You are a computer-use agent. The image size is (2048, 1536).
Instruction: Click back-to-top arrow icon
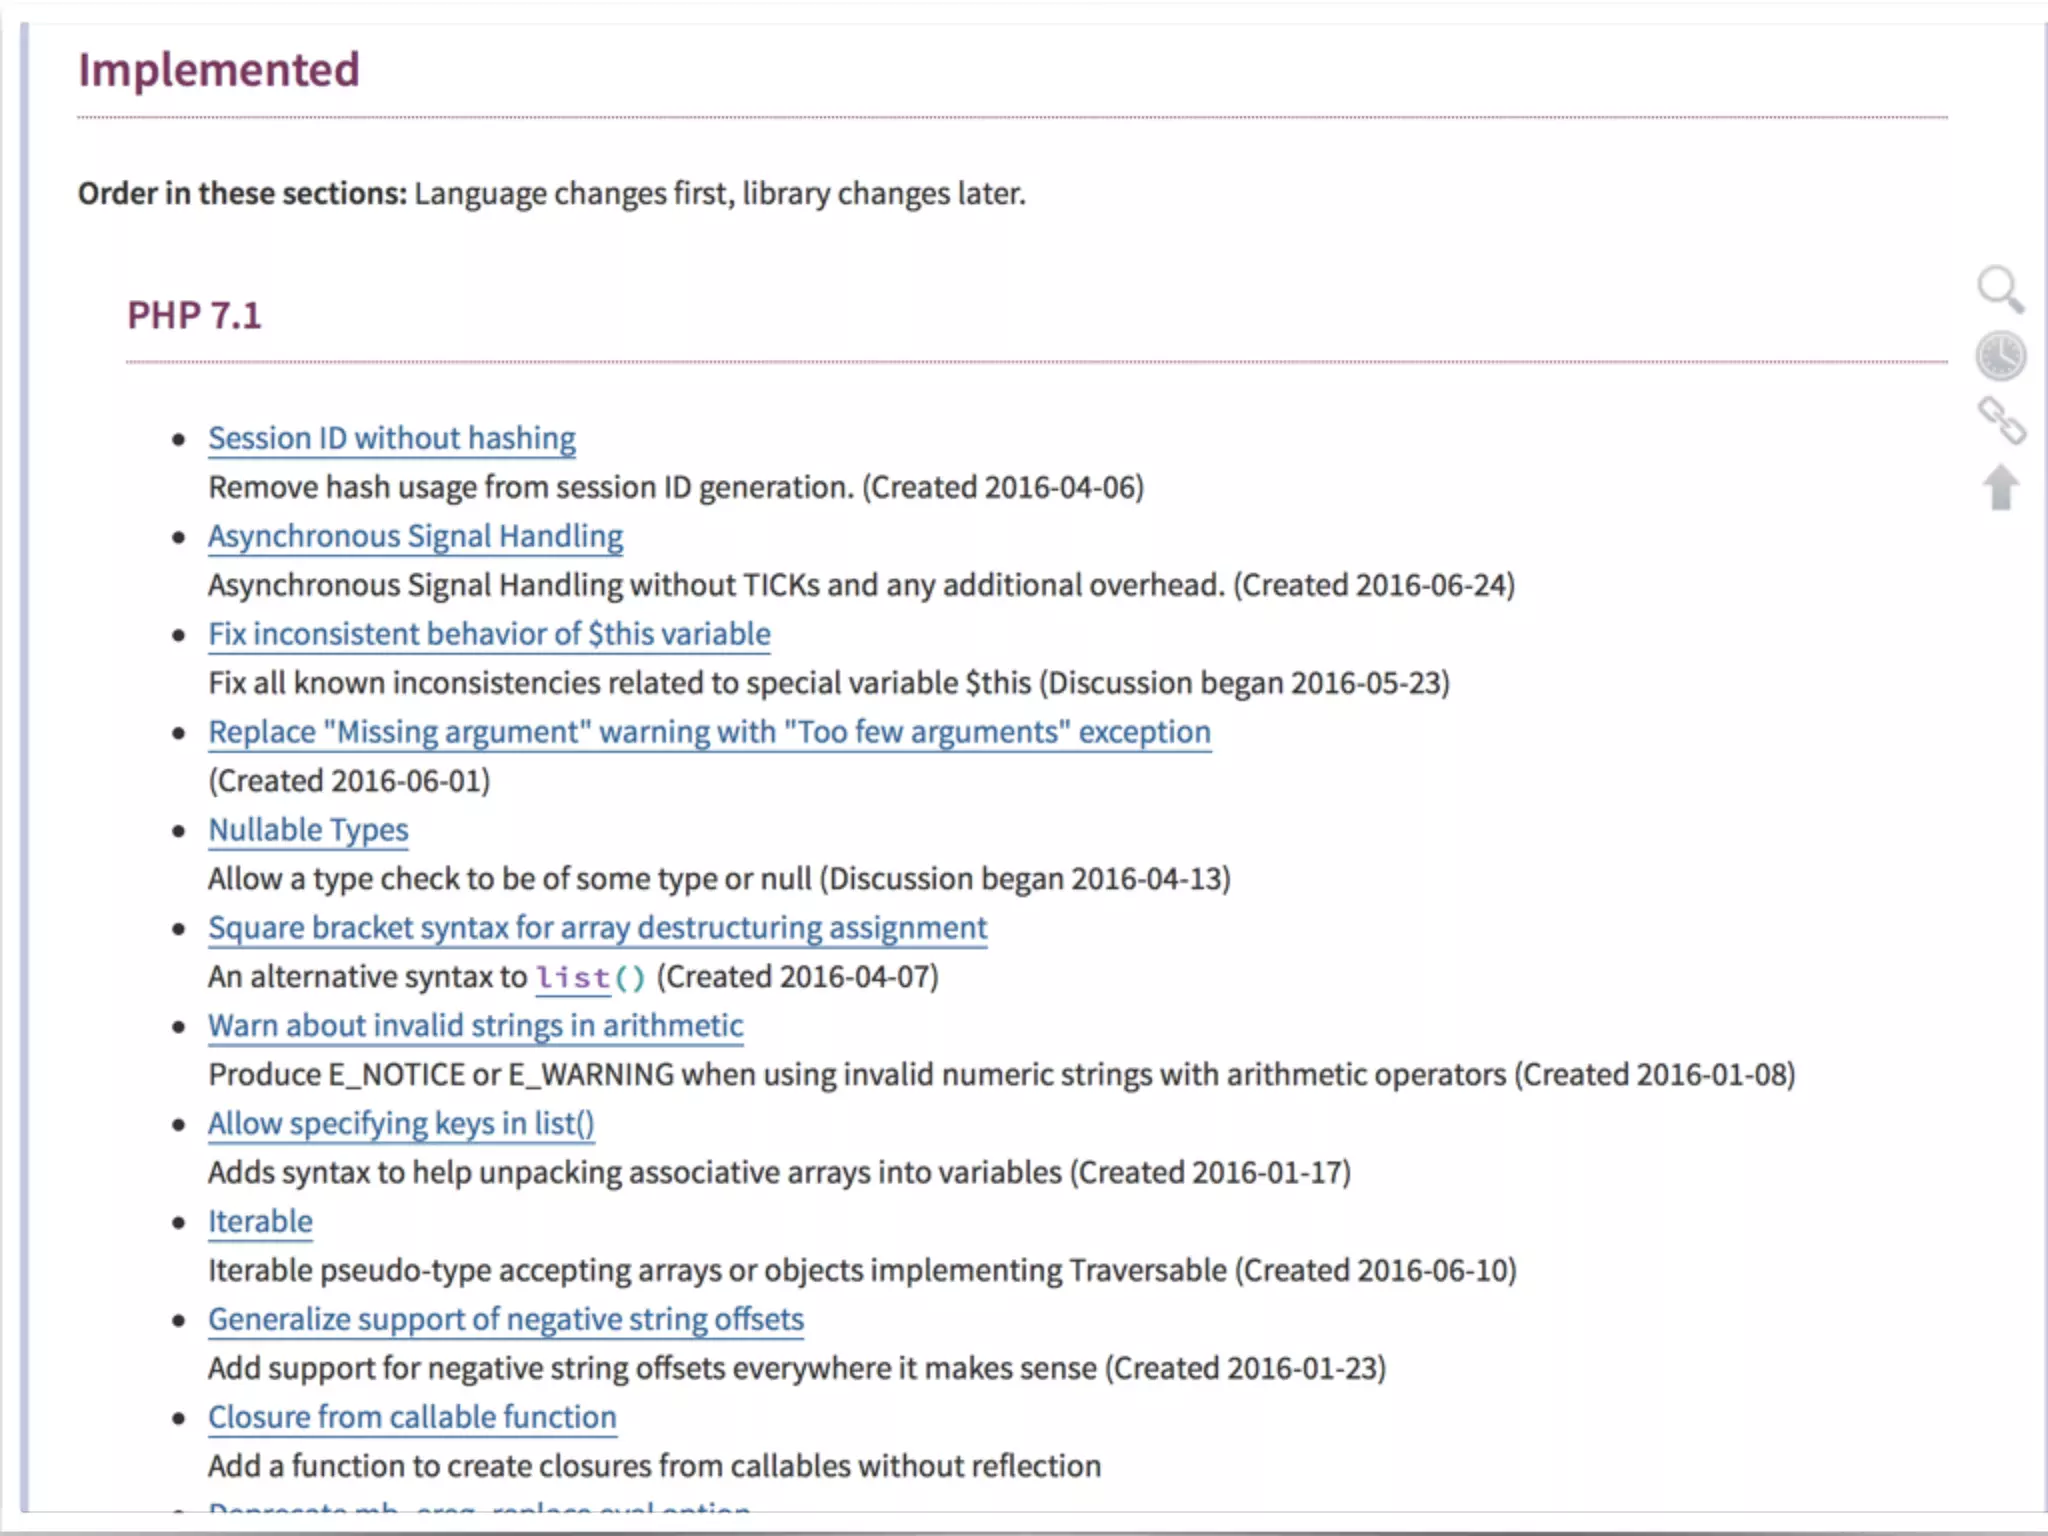pyautogui.click(x=2000, y=488)
